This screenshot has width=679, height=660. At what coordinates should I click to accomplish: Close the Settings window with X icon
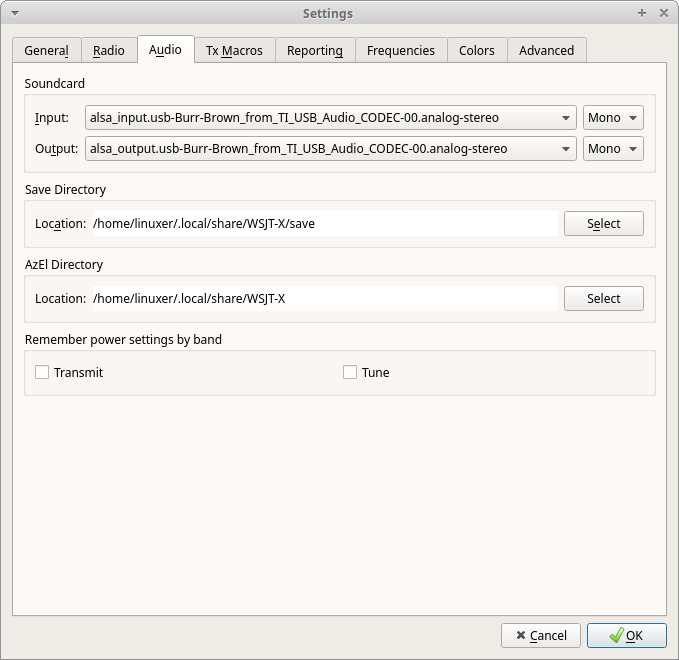click(x=664, y=13)
